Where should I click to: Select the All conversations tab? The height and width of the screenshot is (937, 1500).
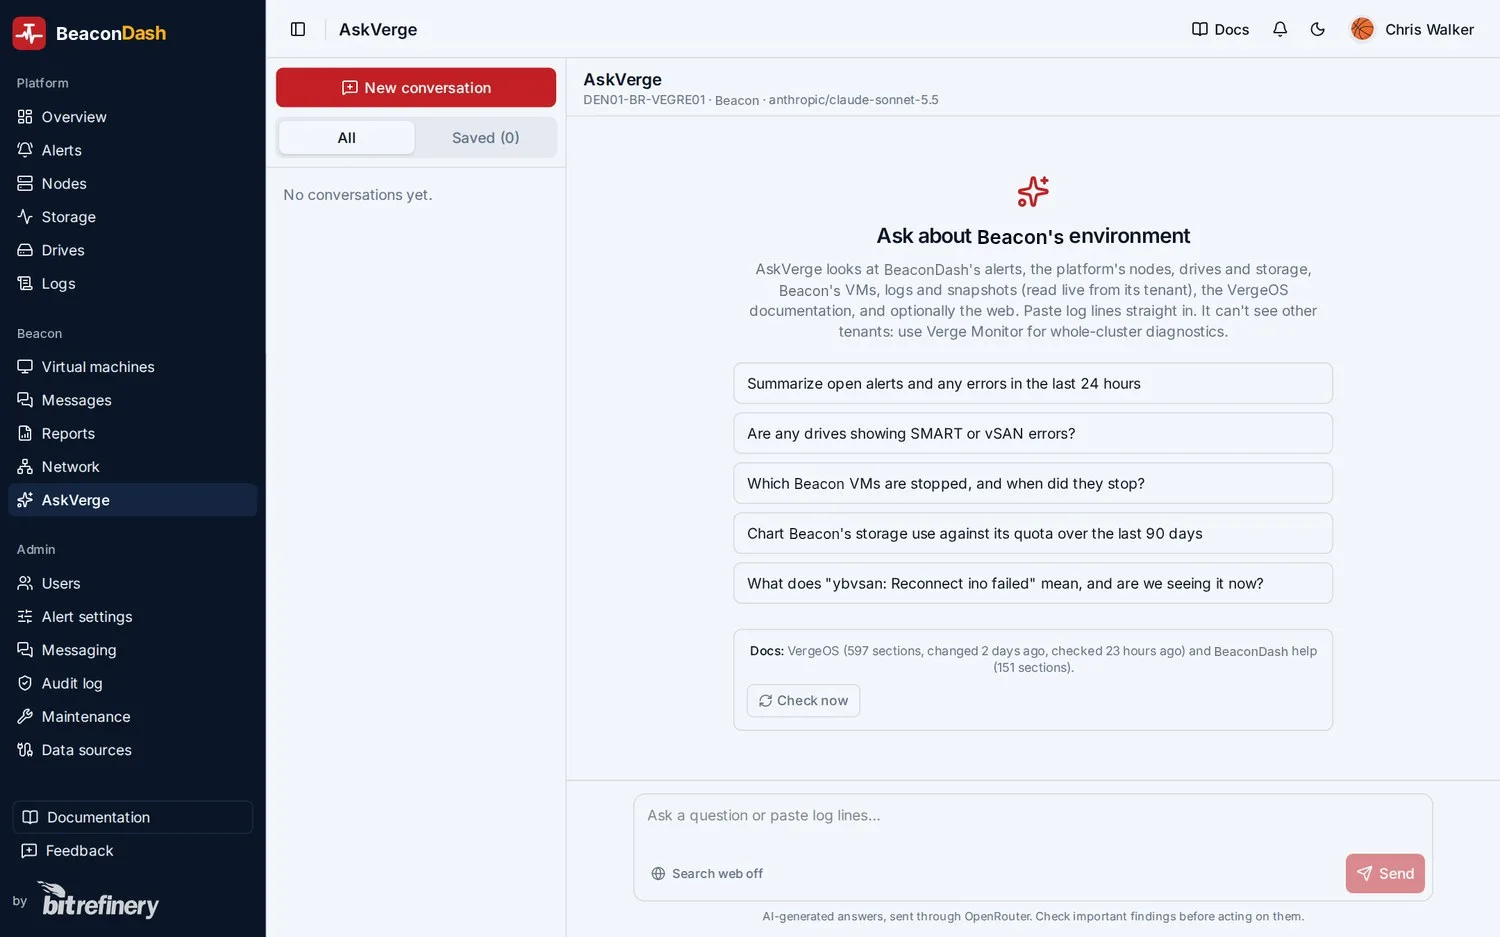[347, 138]
